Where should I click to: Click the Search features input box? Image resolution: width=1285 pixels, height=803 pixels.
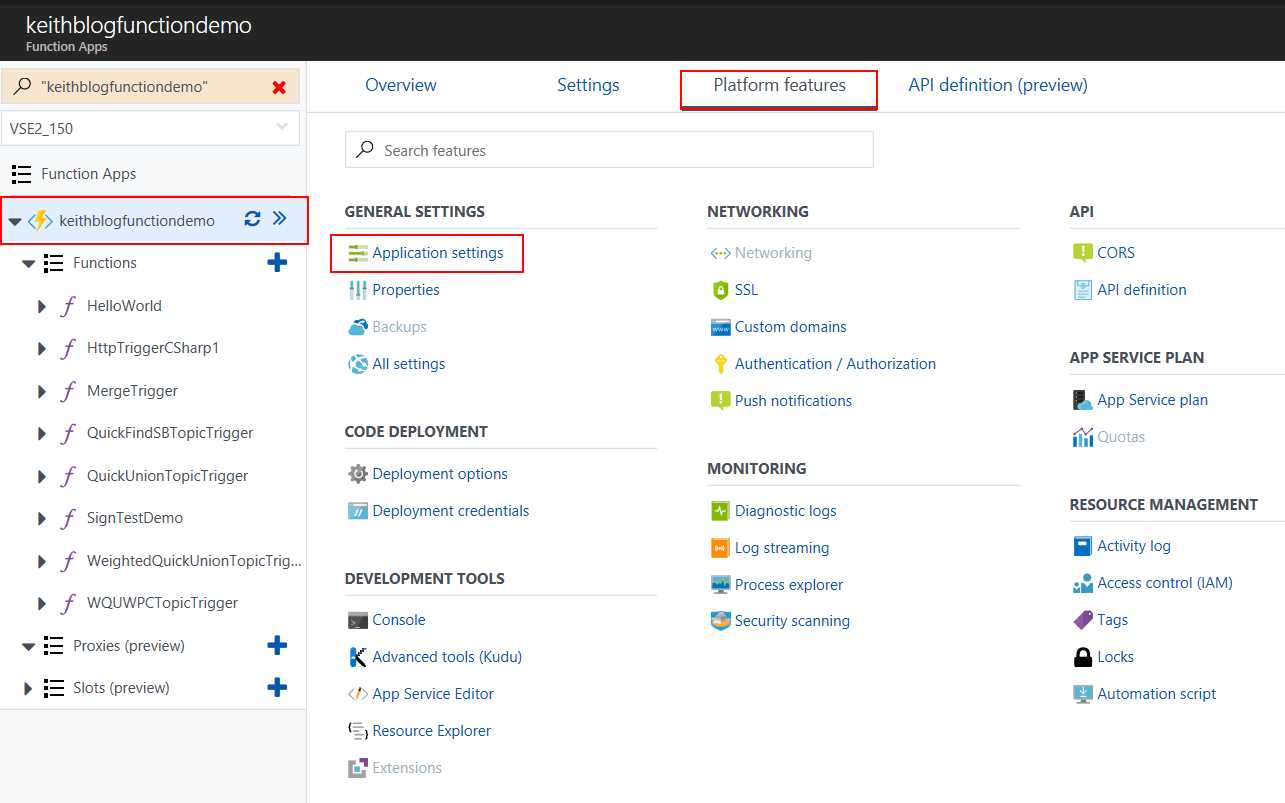click(620, 150)
